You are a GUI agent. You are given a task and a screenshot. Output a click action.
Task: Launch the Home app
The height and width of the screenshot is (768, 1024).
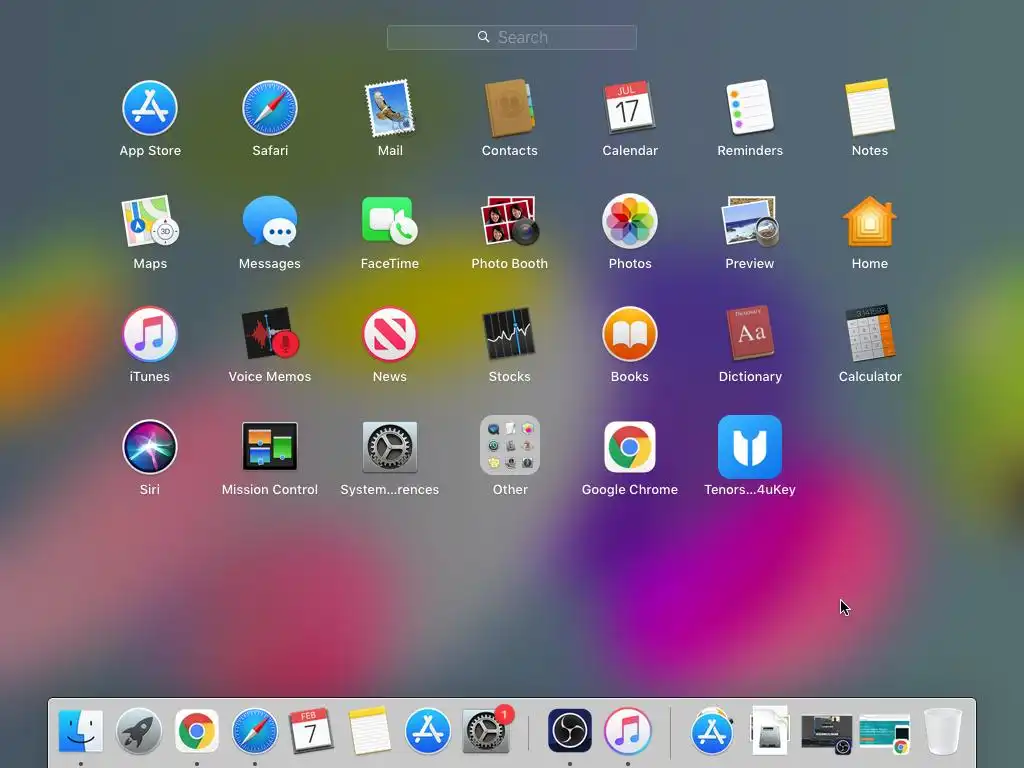click(869, 221)
